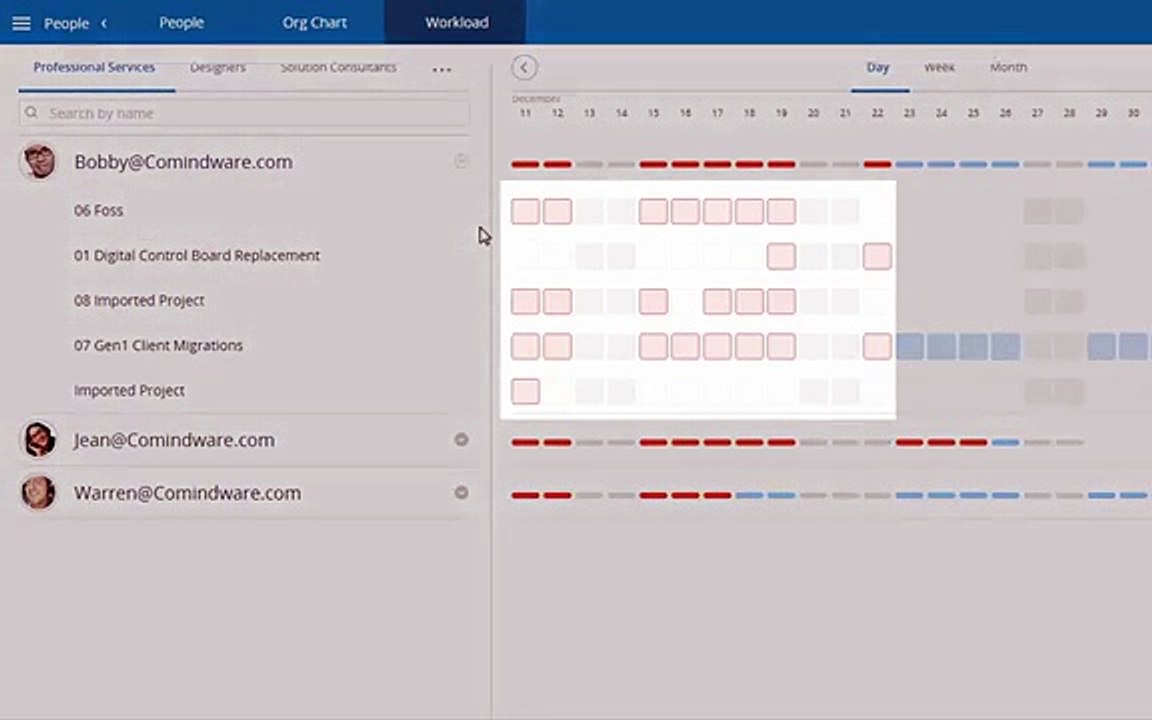
Task: Expand Jean@Comindware.com row arrow
Action: 461,439
